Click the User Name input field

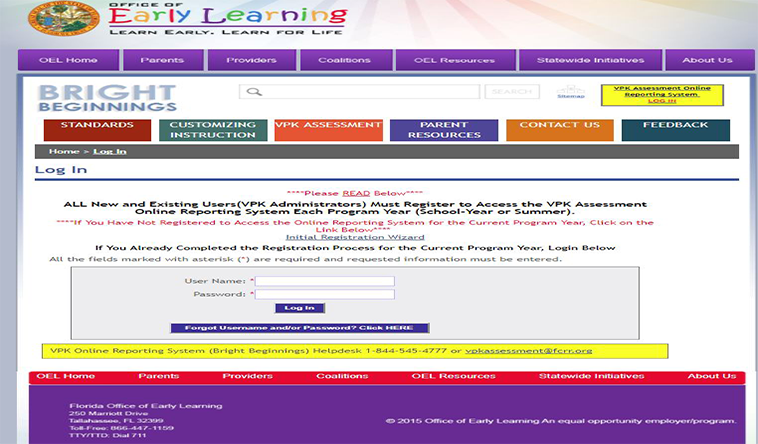click(325, 281)
